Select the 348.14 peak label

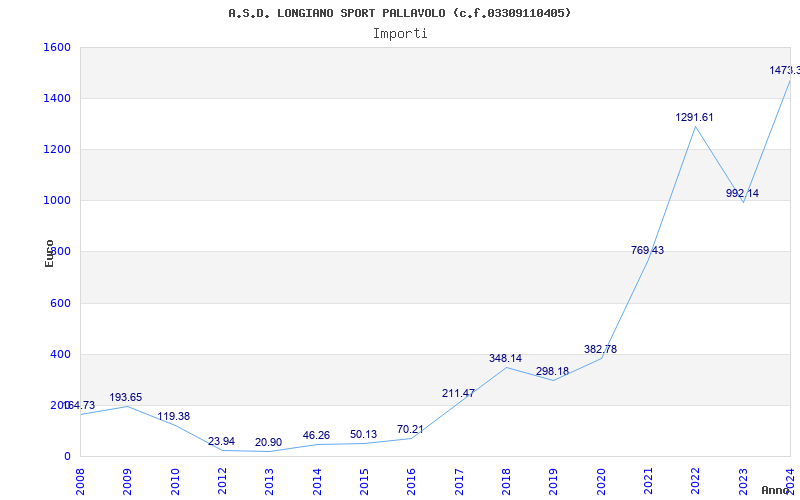[505, 358]
